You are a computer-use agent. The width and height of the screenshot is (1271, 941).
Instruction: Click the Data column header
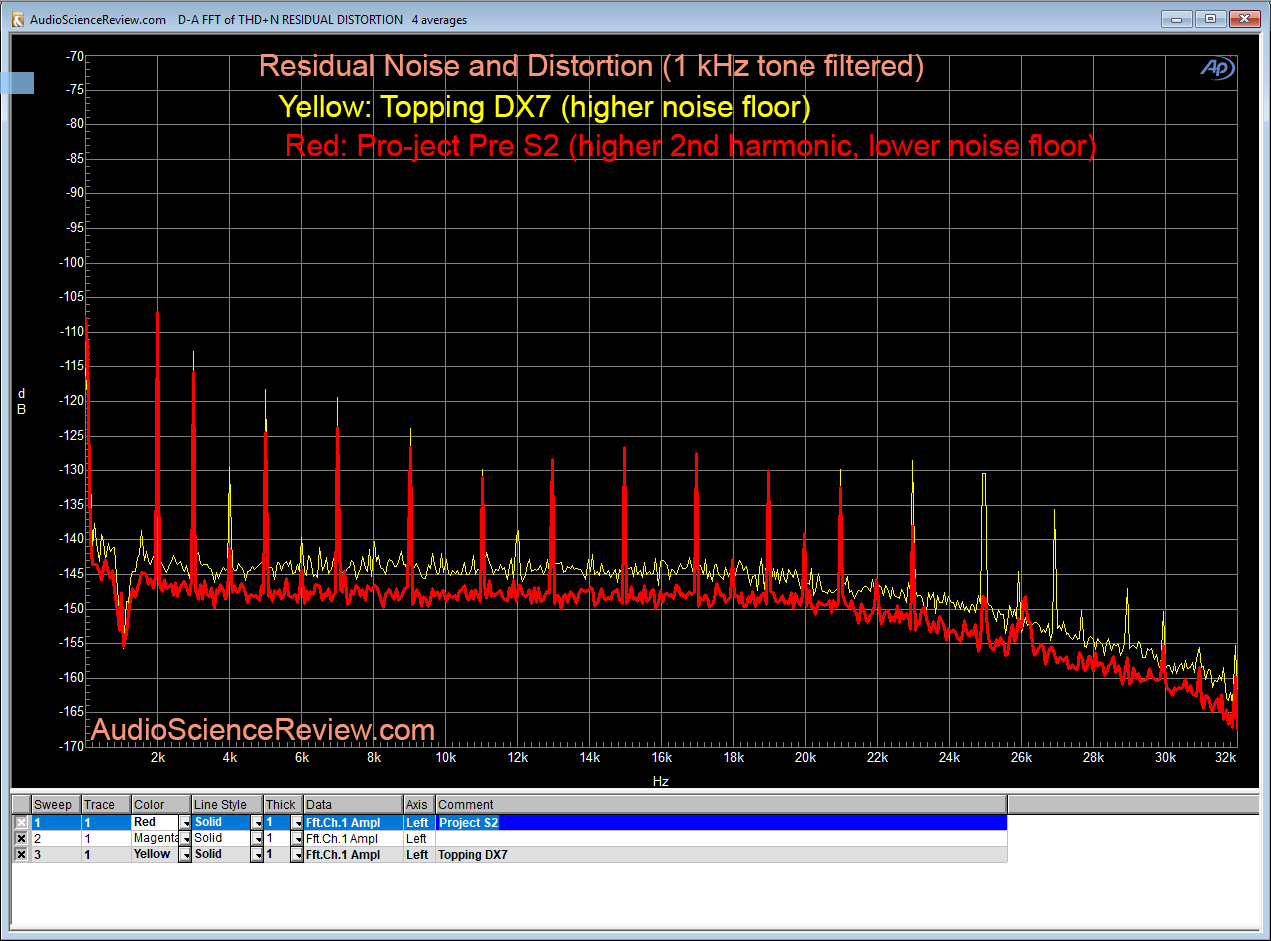pyautogui.click(x=353, y=804)
